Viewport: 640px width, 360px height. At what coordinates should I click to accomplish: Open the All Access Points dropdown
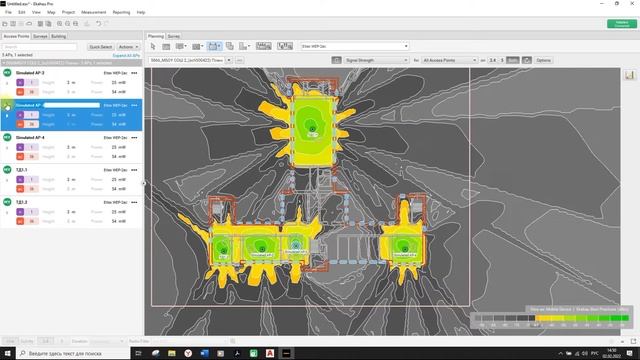pos(449,60)
